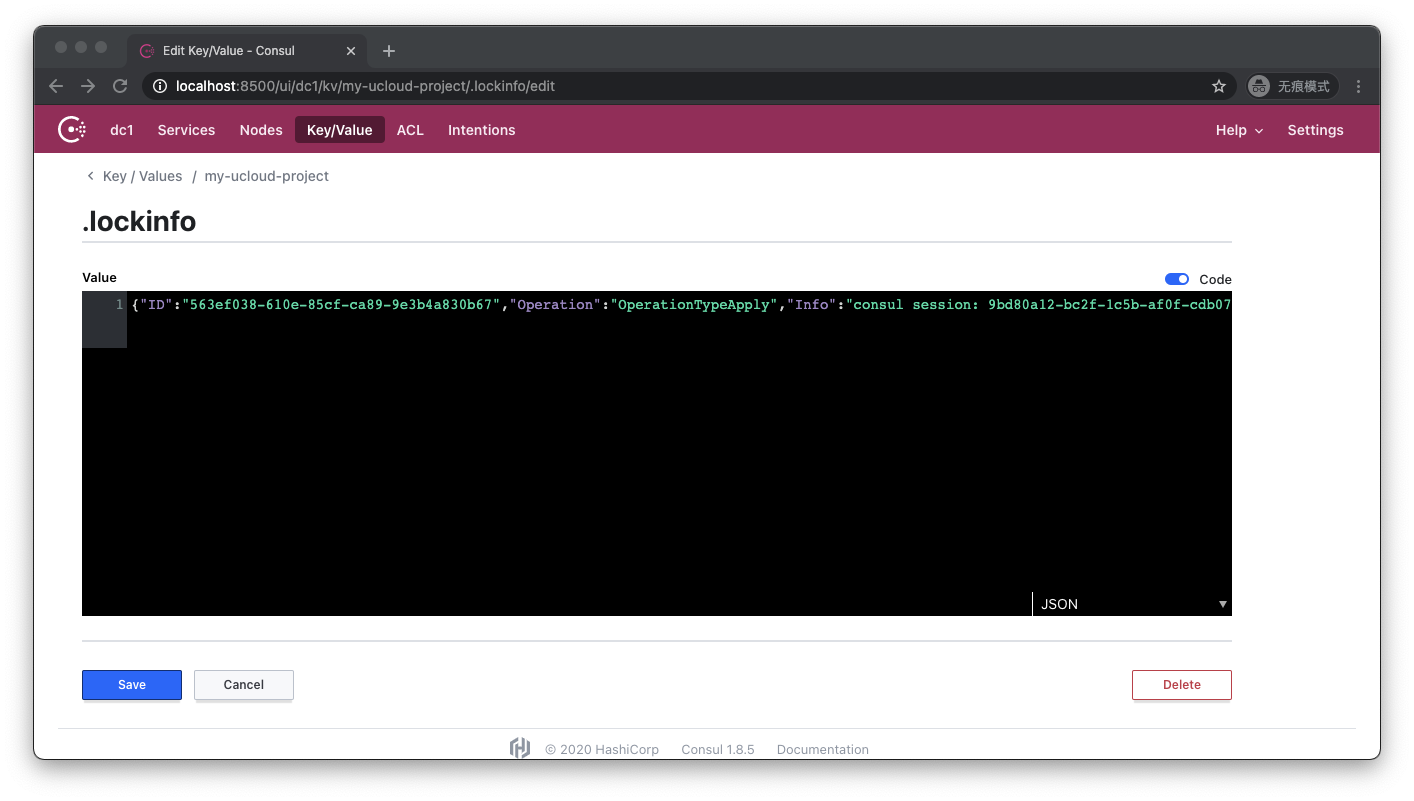Save the key value
This screenshot has width=1414, height=801.
132,685
